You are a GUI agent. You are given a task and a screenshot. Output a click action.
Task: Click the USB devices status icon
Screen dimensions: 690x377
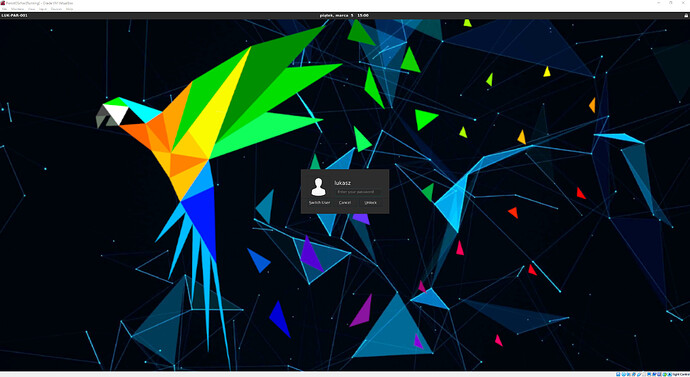coord(639,374)
